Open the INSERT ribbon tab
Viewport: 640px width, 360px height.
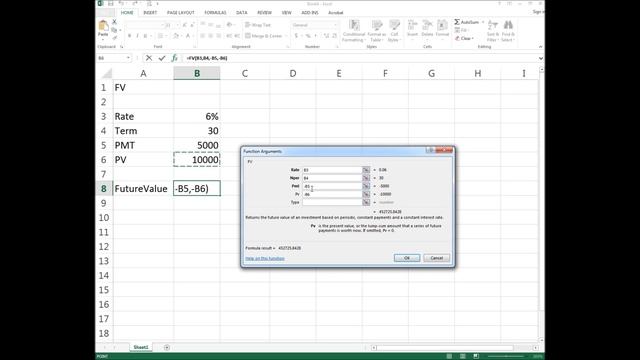click(x=150, y=13)
